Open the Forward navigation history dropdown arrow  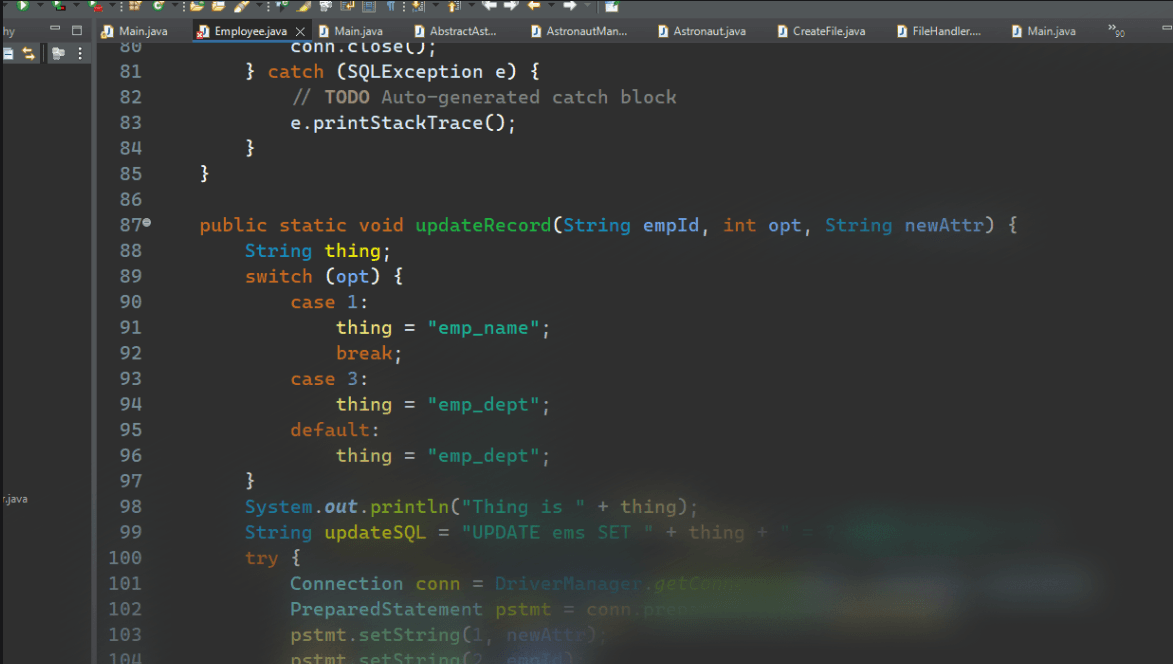tap(587, 6)
